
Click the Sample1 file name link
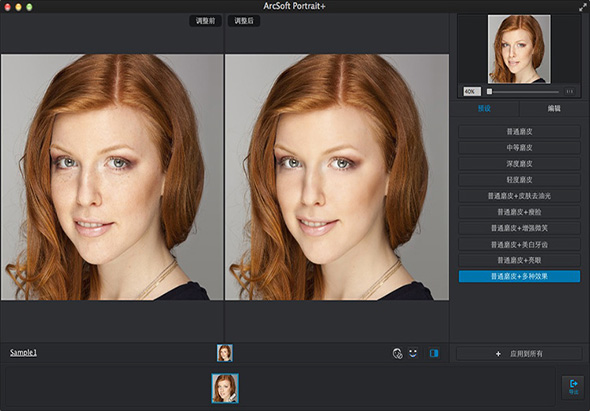(x=23, y=353)
